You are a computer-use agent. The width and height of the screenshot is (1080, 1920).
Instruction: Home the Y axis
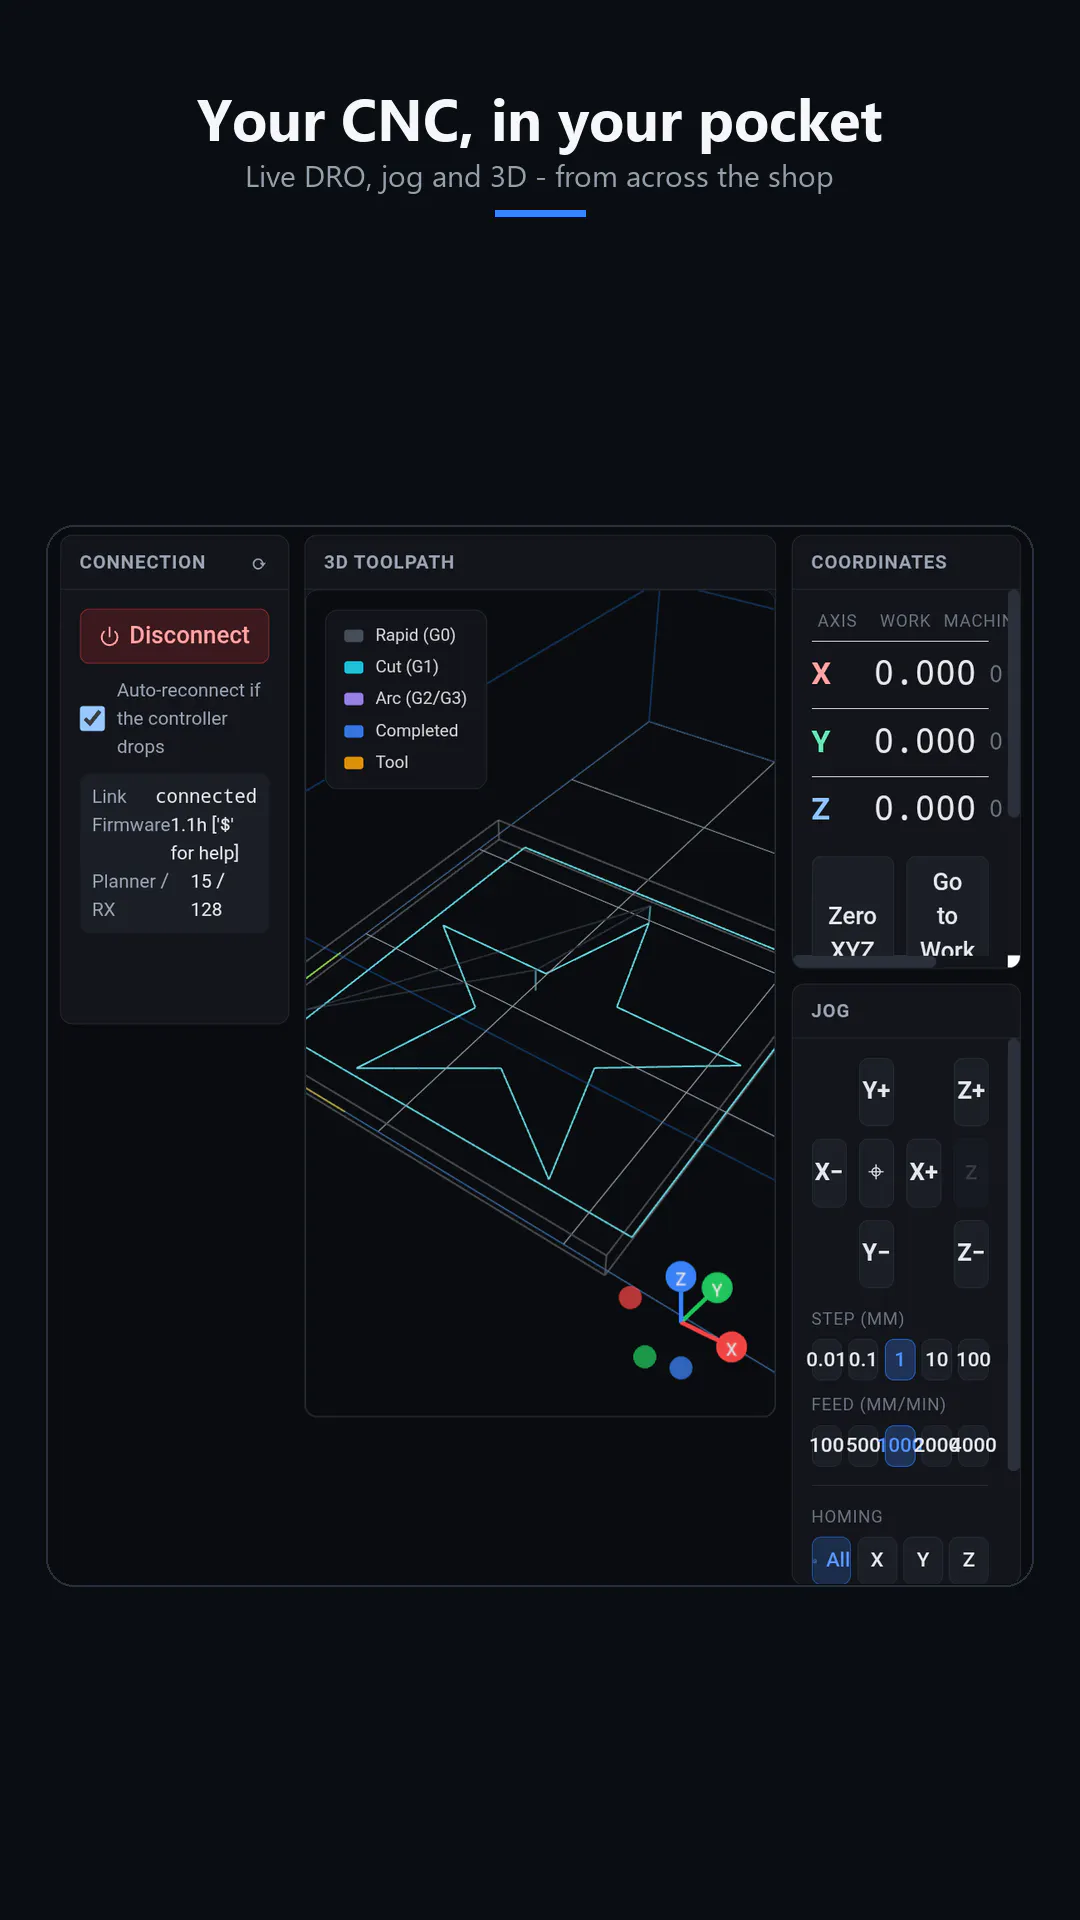point(923,1560)
